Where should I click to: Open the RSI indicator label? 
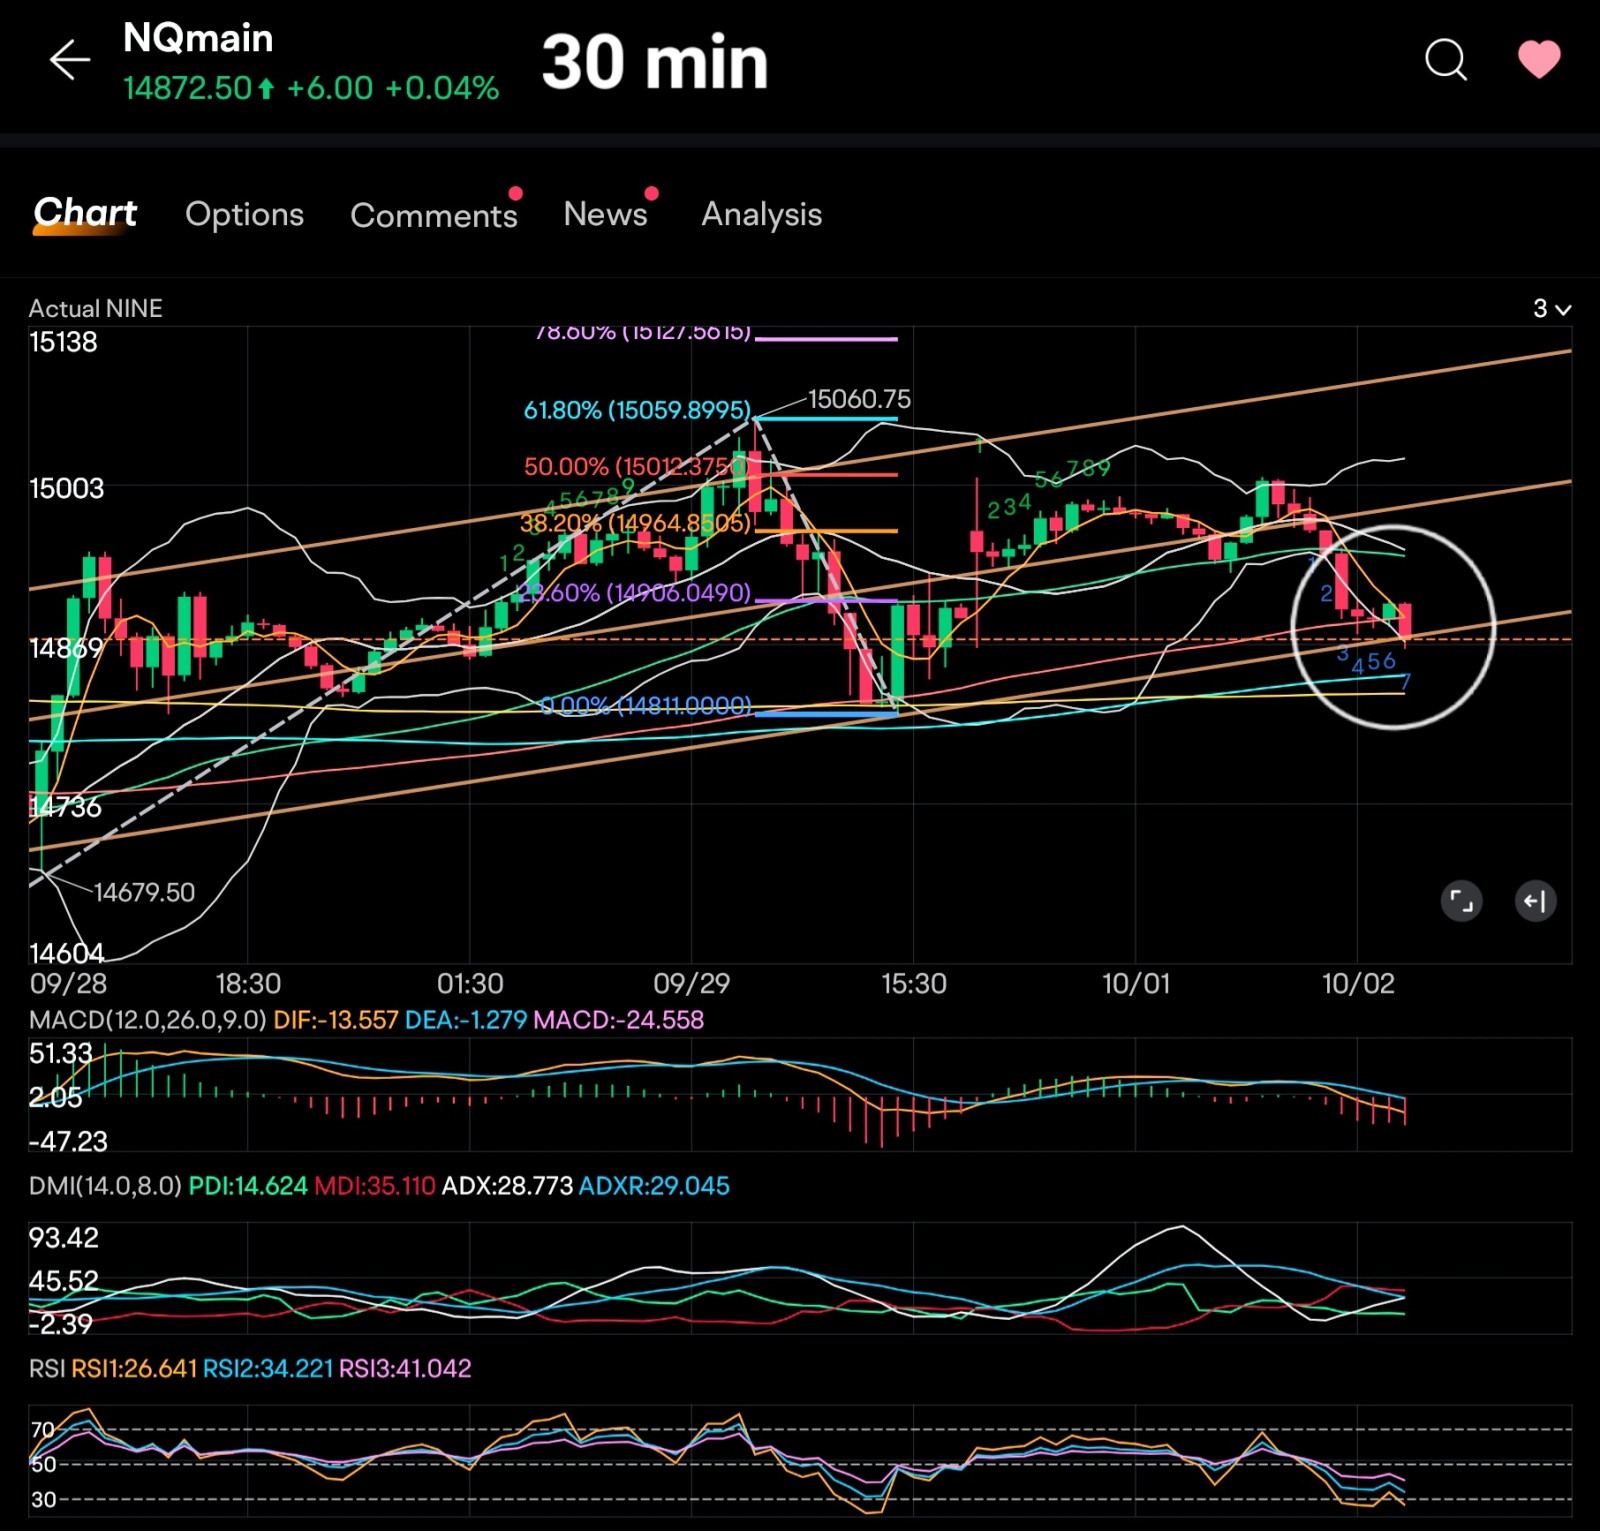[46, 1368]
